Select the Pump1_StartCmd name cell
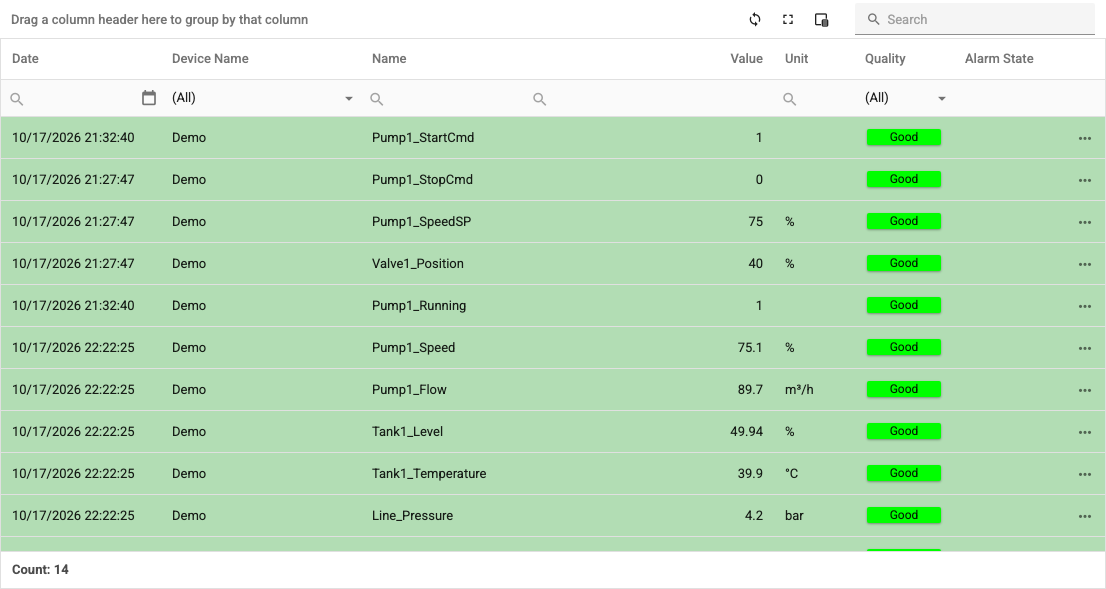Screen dimensions: 1106x589 423,138
